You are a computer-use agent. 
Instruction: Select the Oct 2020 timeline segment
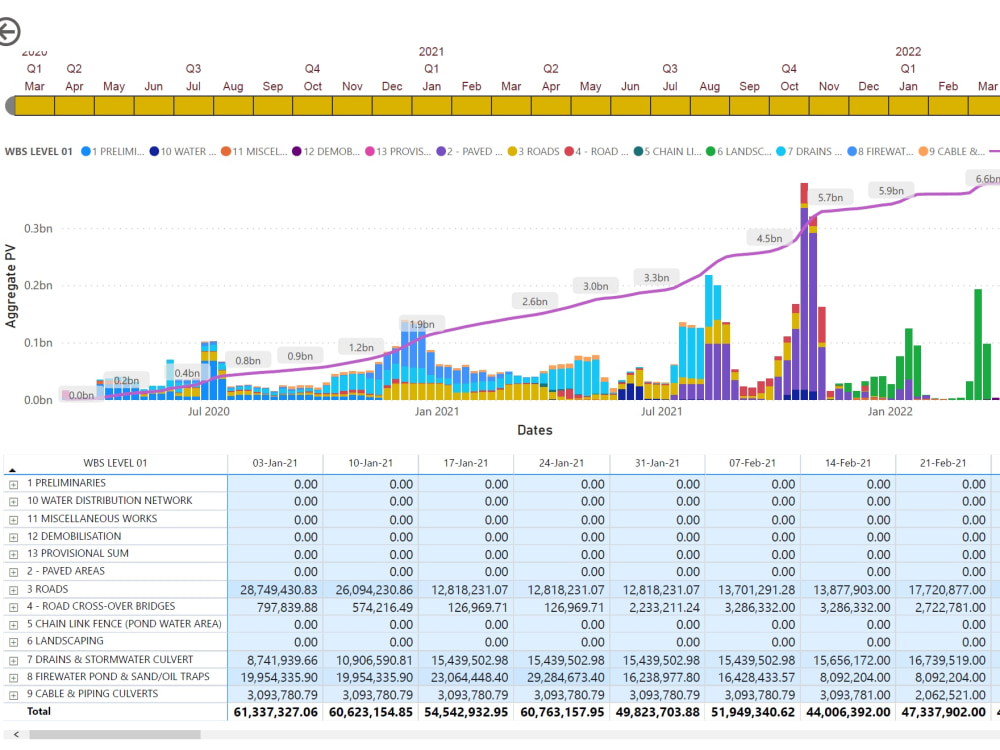pyautogui.click(x=312, y=105)
